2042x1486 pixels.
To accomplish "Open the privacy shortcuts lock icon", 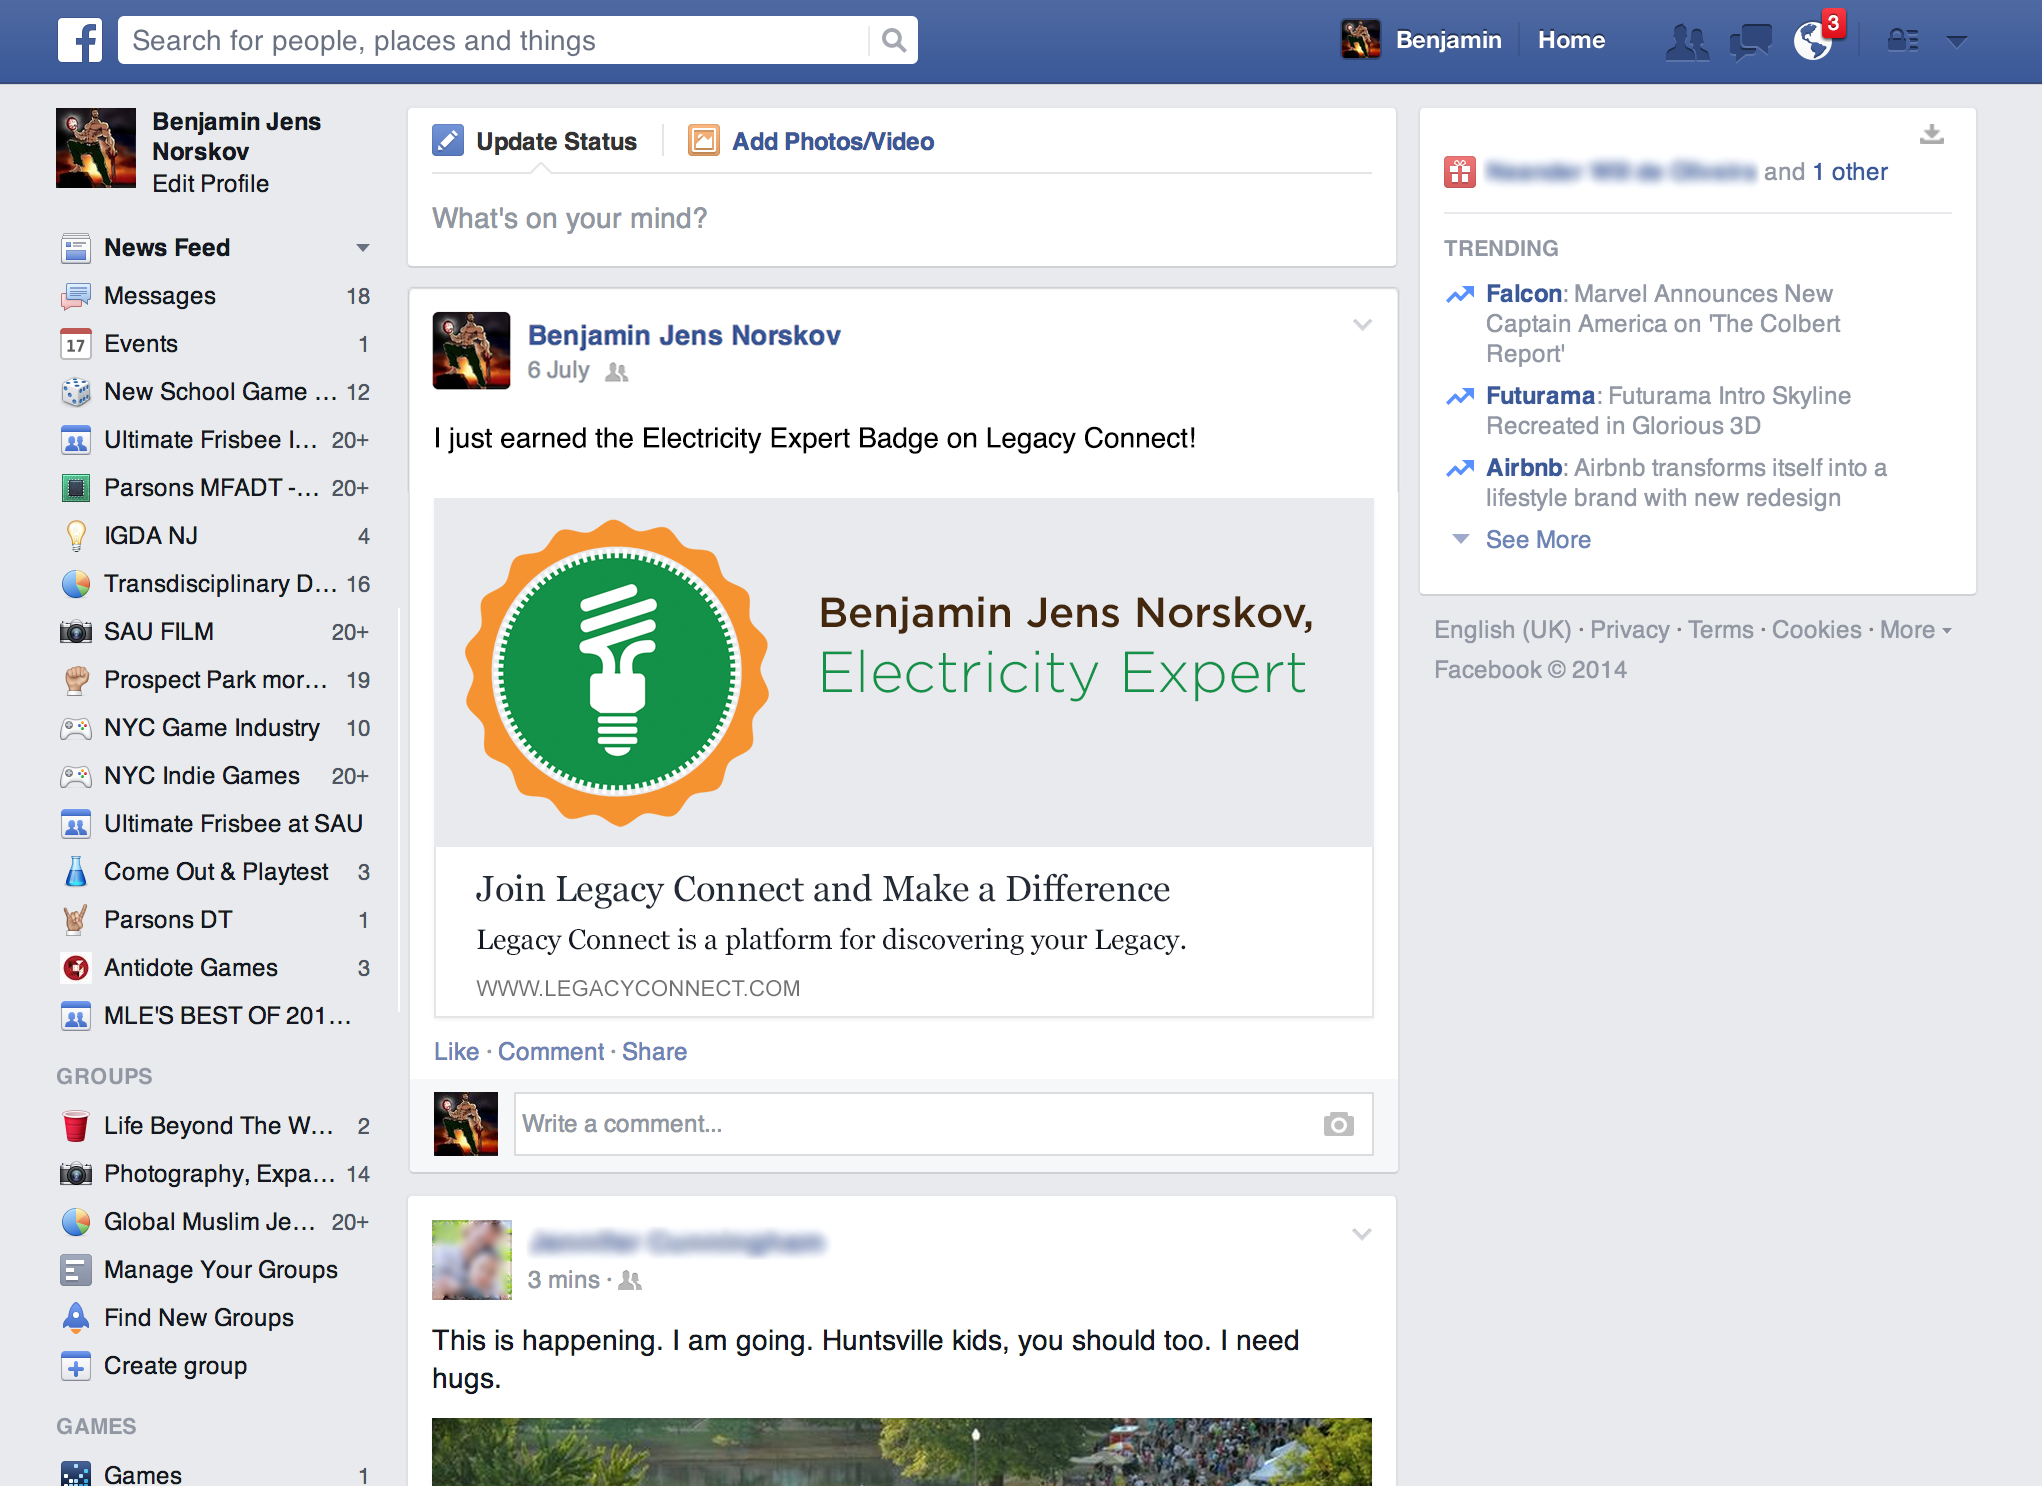I will 1902,40.
